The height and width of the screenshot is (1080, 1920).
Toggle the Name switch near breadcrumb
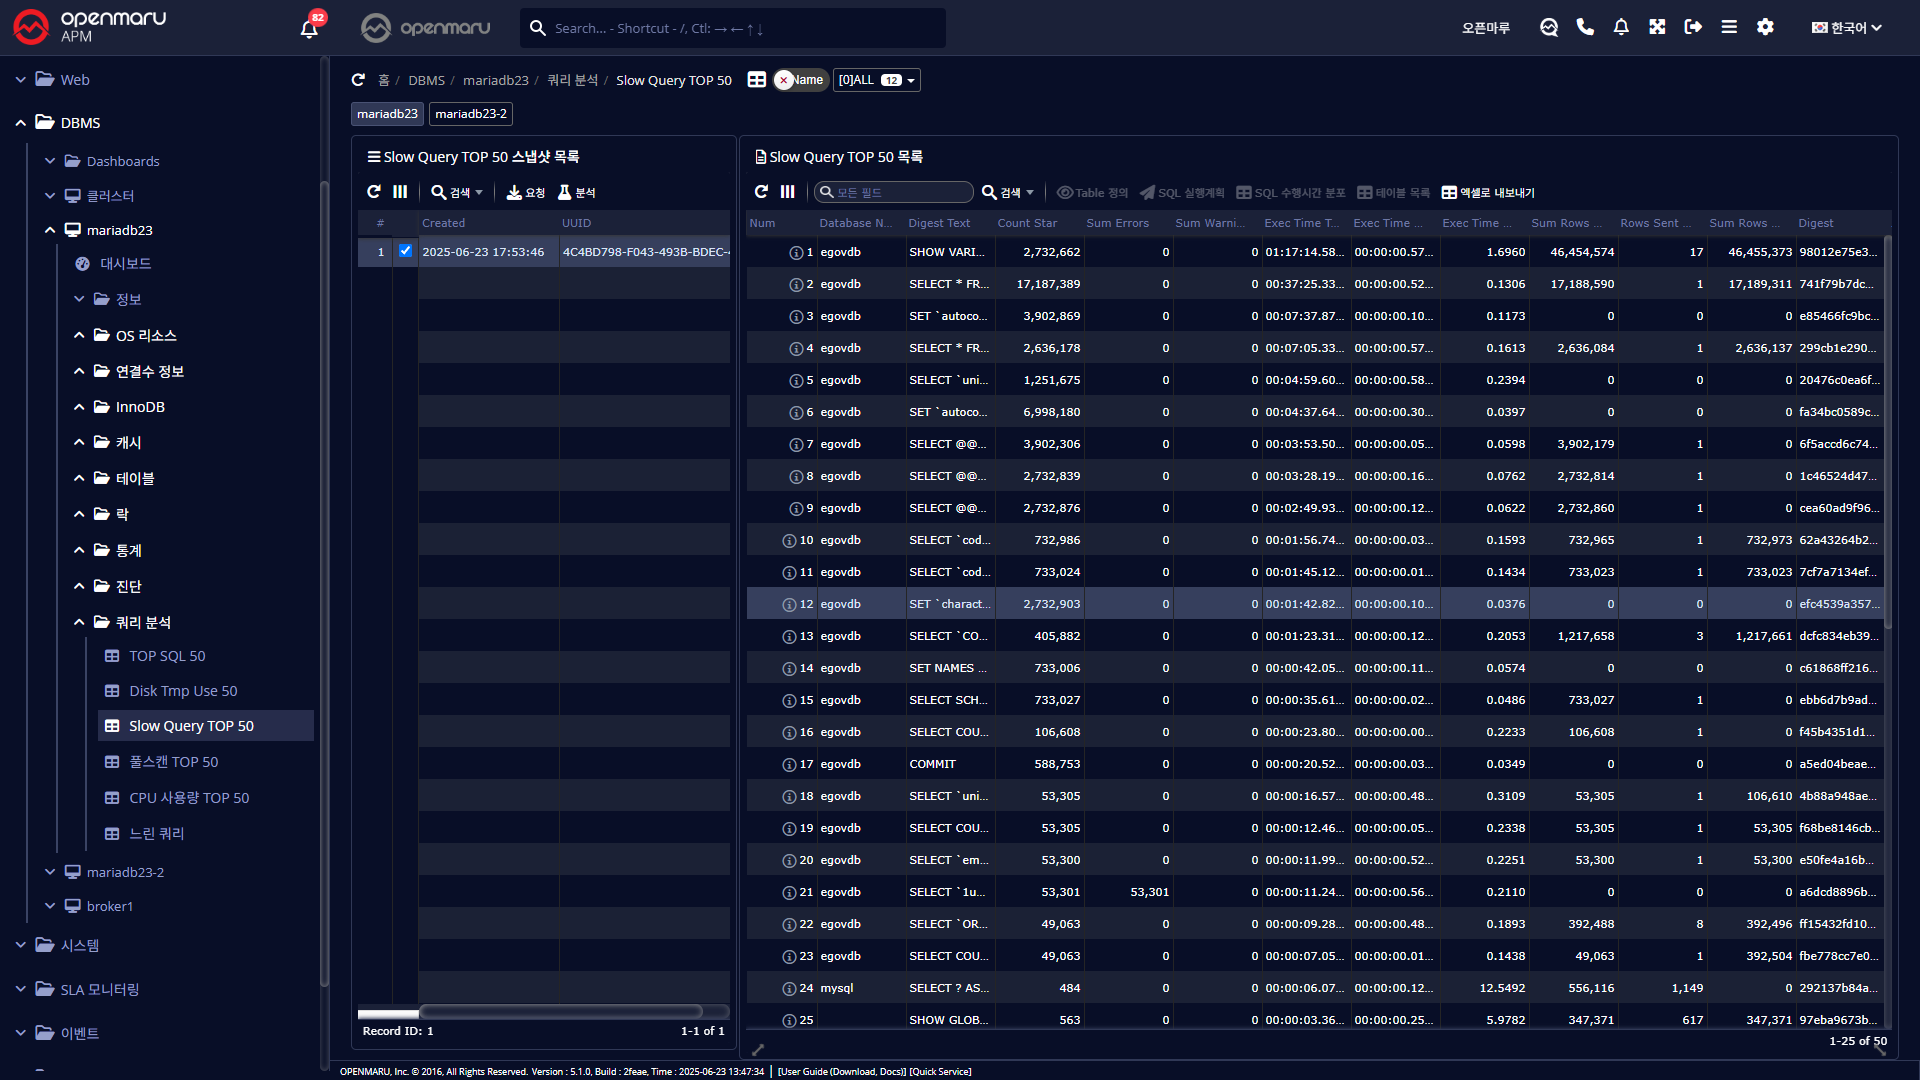point(800,80)
